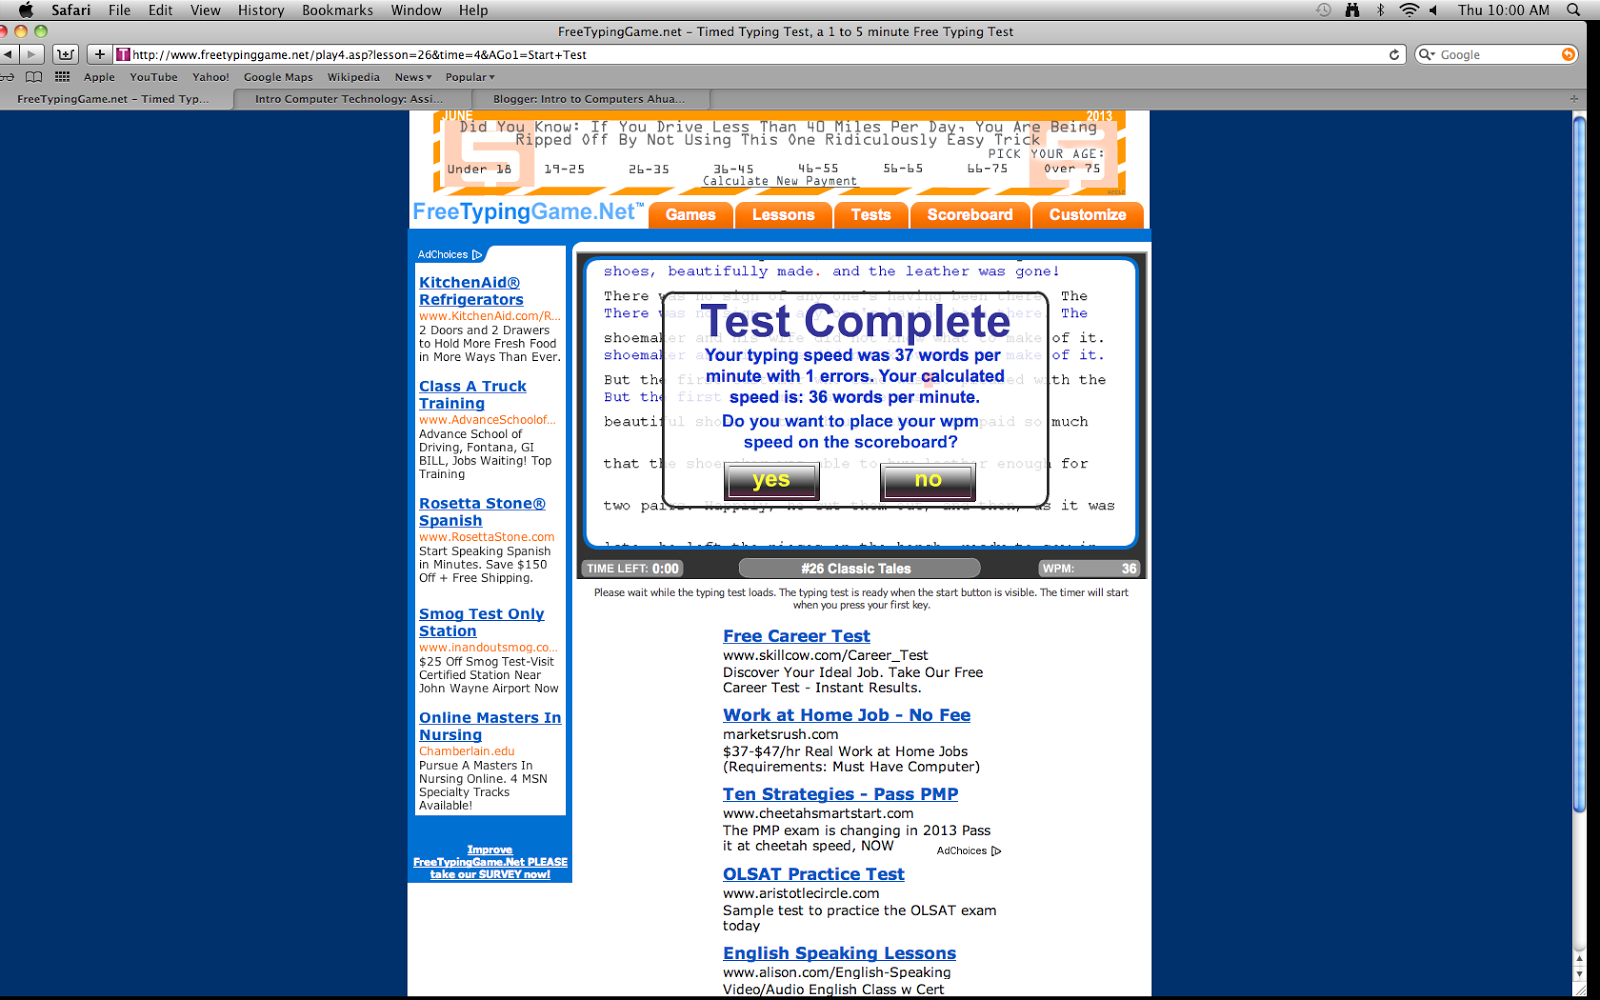Click the clock showing Thu 10:00 AM
Screen dimensions: 1600x1000
(x=1503, y=10)
